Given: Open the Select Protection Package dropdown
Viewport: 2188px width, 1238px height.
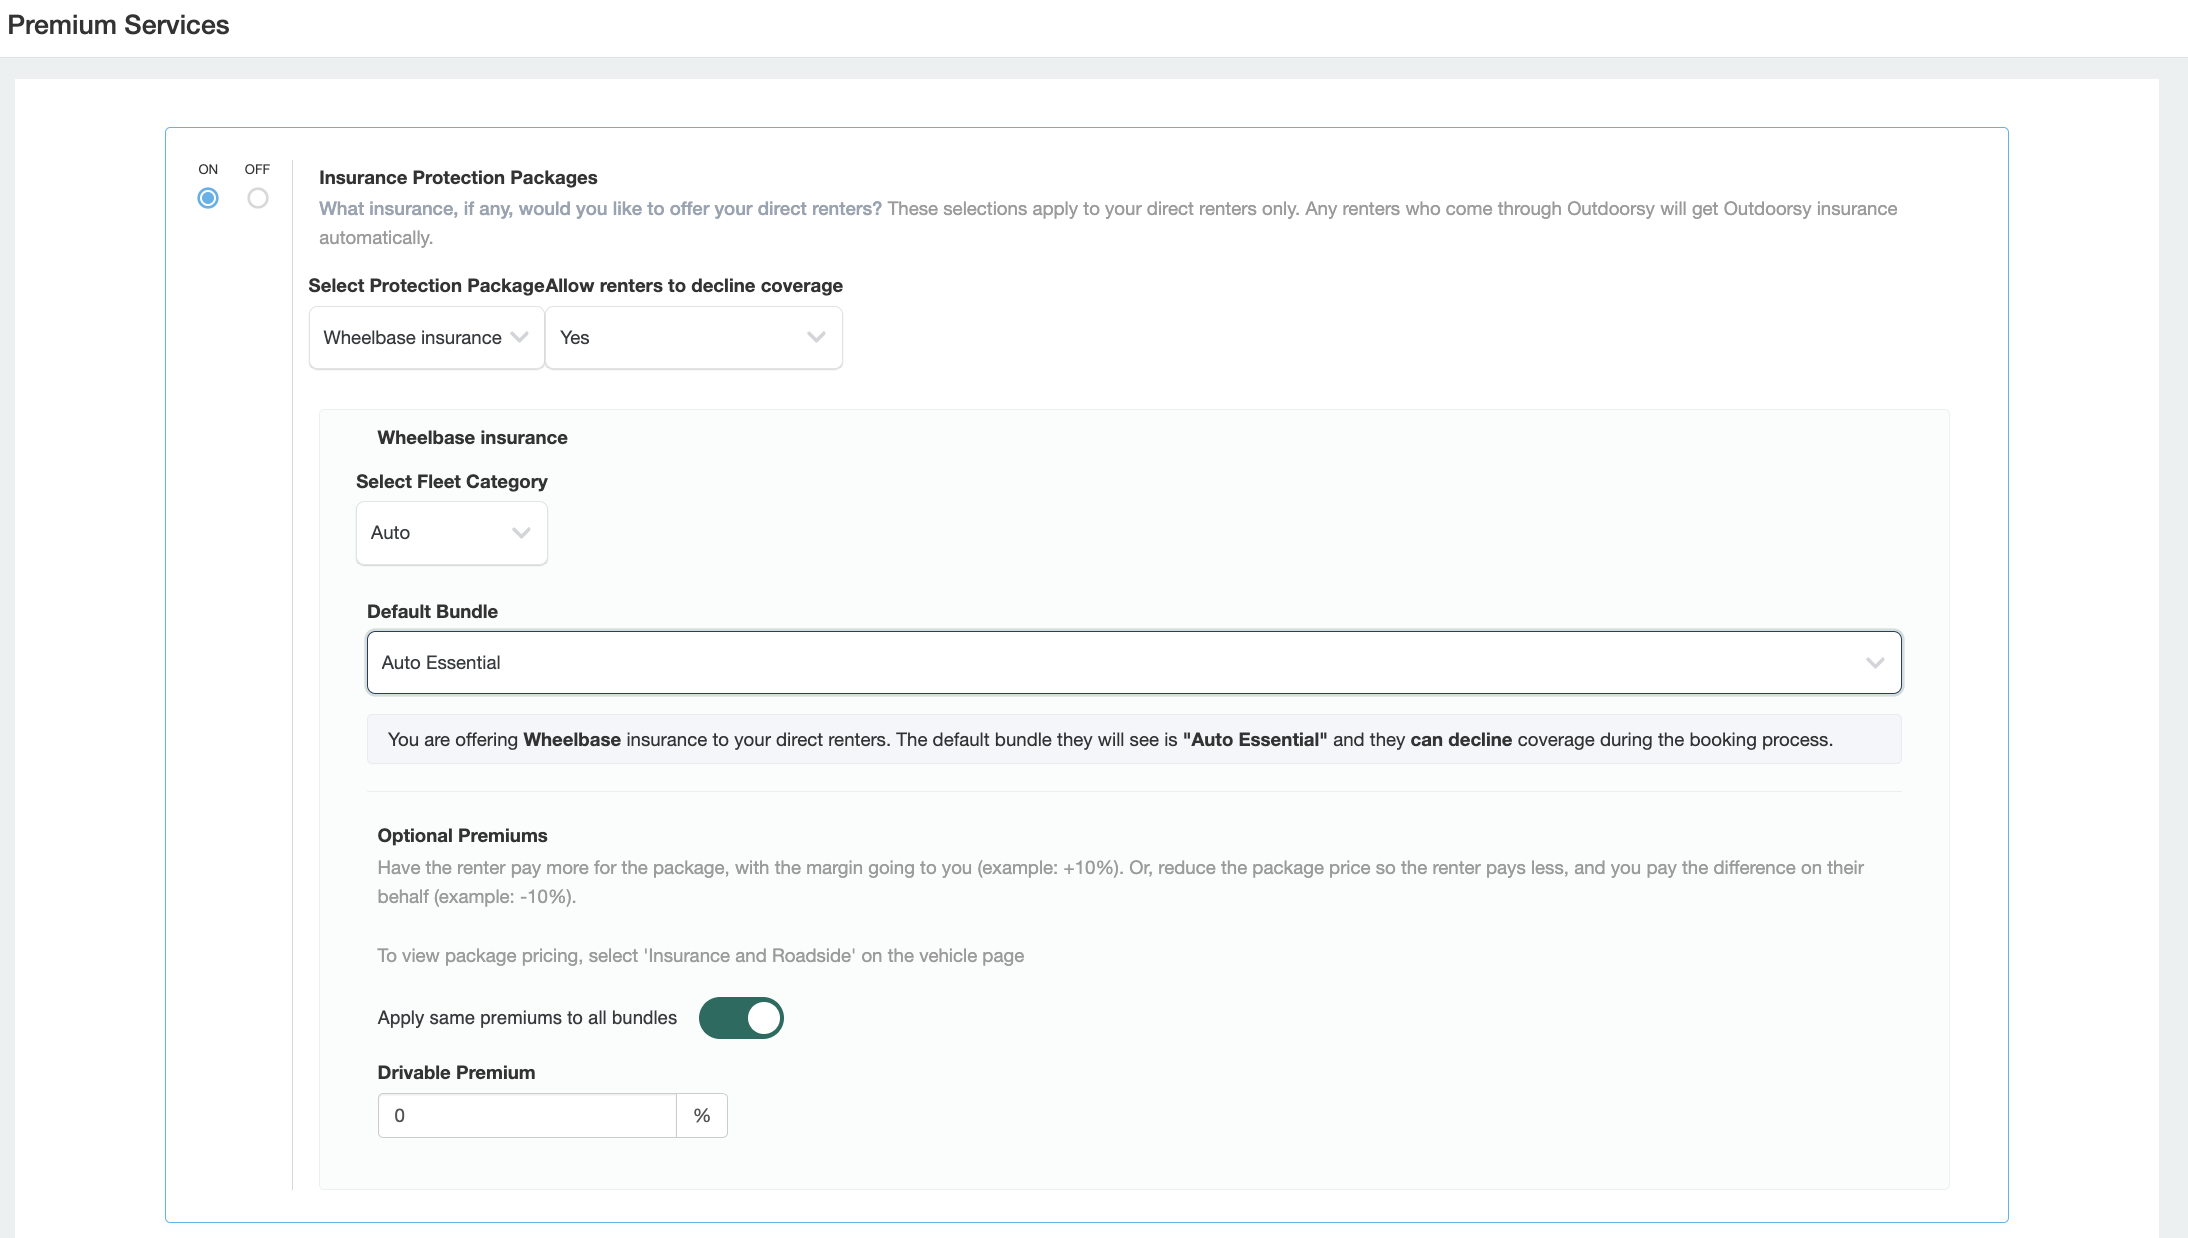Looking at the screenshot, I should (x=426, y=338).
